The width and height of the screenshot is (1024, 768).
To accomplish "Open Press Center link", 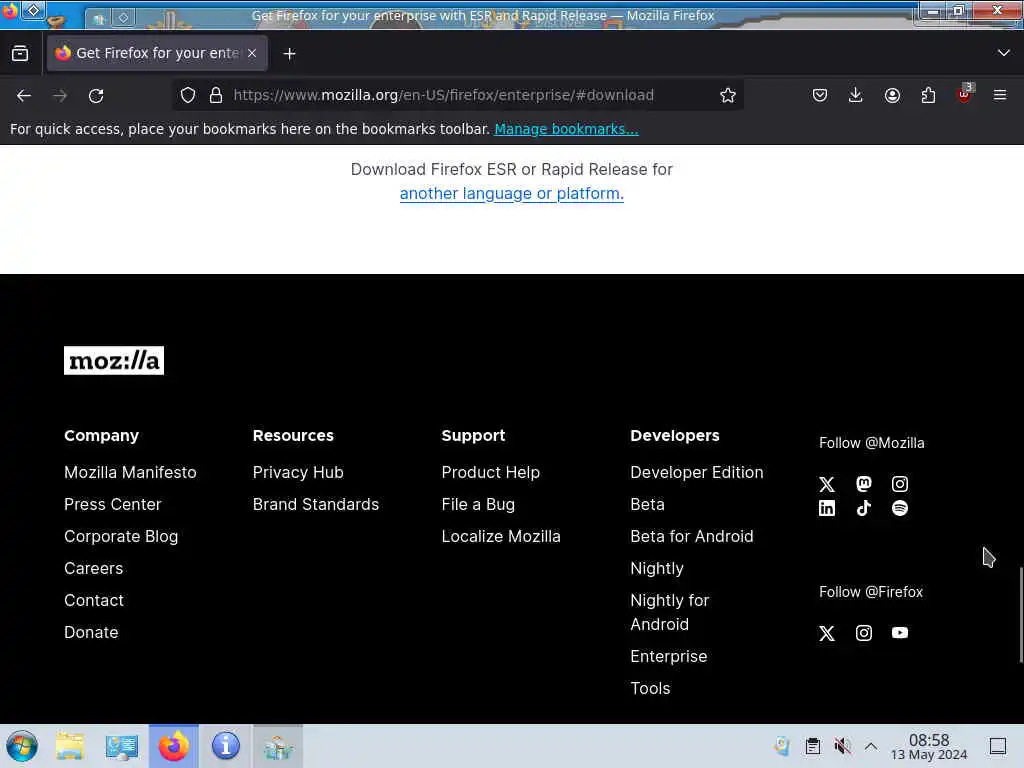I will [x=112, y=504].
